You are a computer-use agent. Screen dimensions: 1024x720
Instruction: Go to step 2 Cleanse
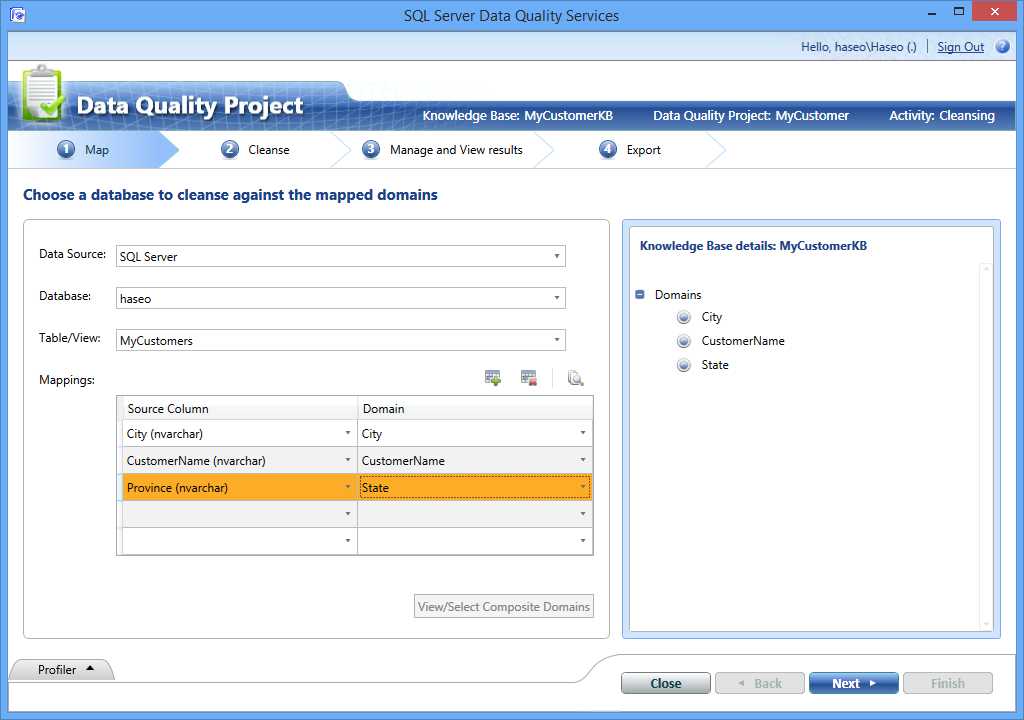[x=255, y=150]
